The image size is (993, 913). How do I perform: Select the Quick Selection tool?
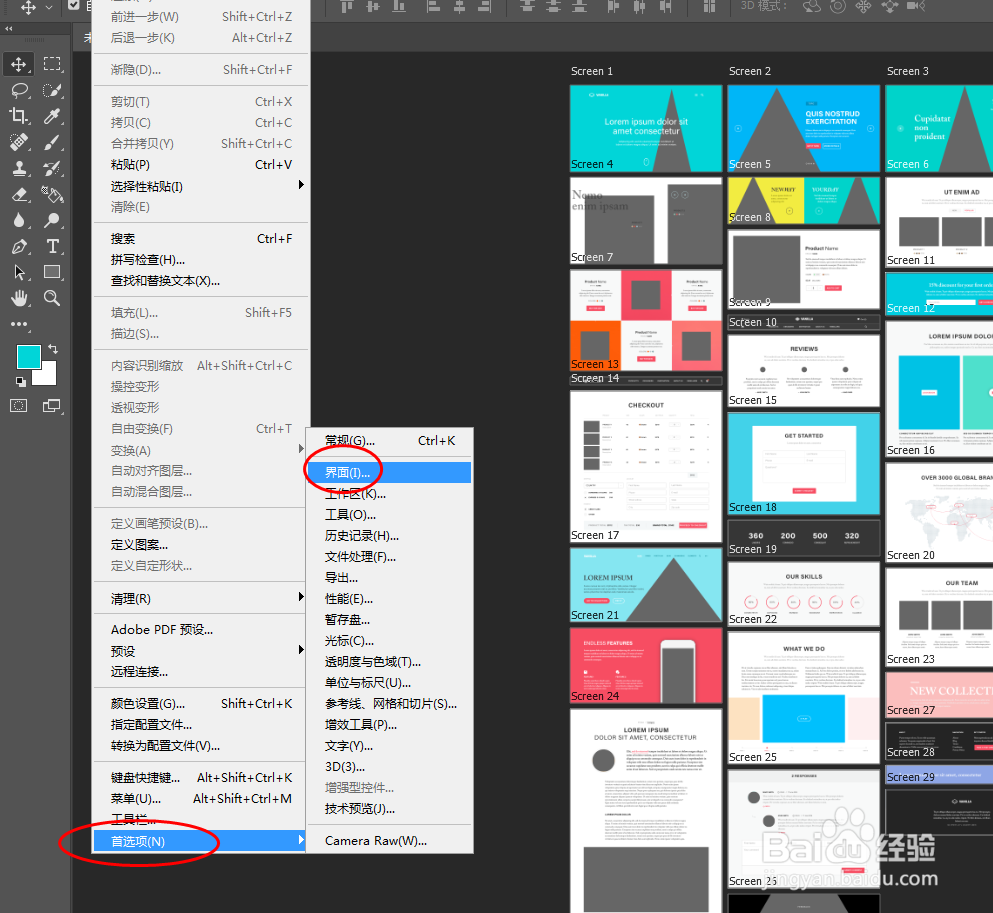tap(52, 90)
